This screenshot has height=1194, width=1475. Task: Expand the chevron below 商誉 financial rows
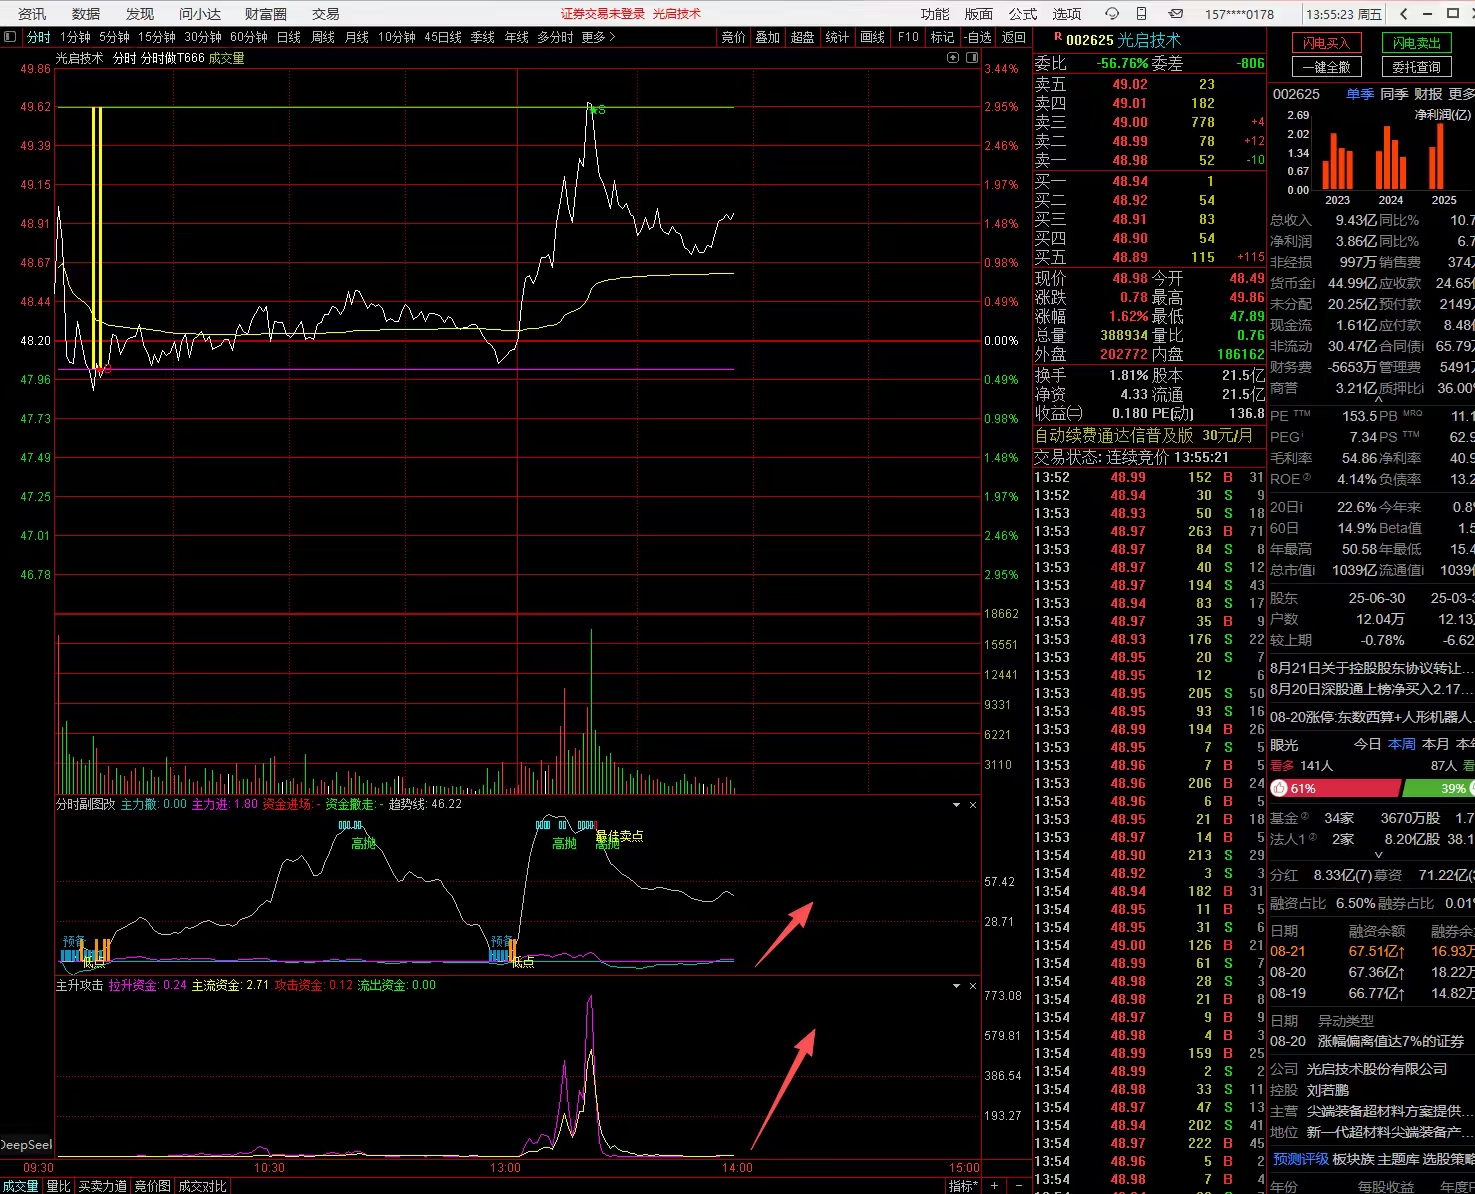tap(1378, 401)
